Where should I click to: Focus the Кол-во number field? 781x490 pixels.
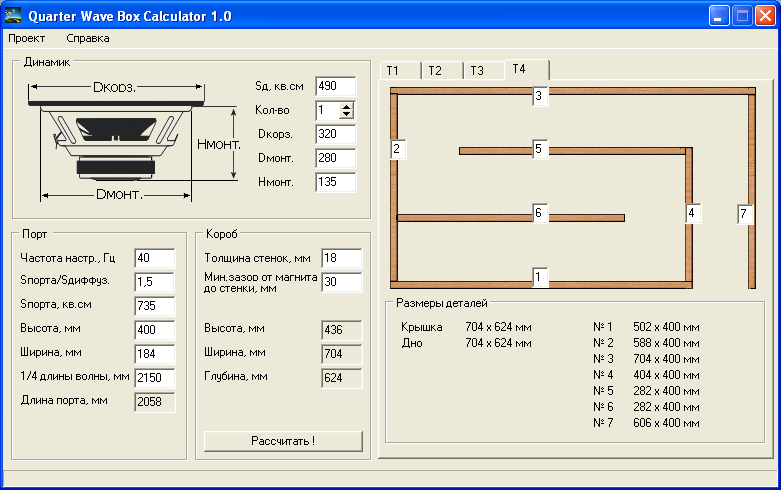(328, 110)
